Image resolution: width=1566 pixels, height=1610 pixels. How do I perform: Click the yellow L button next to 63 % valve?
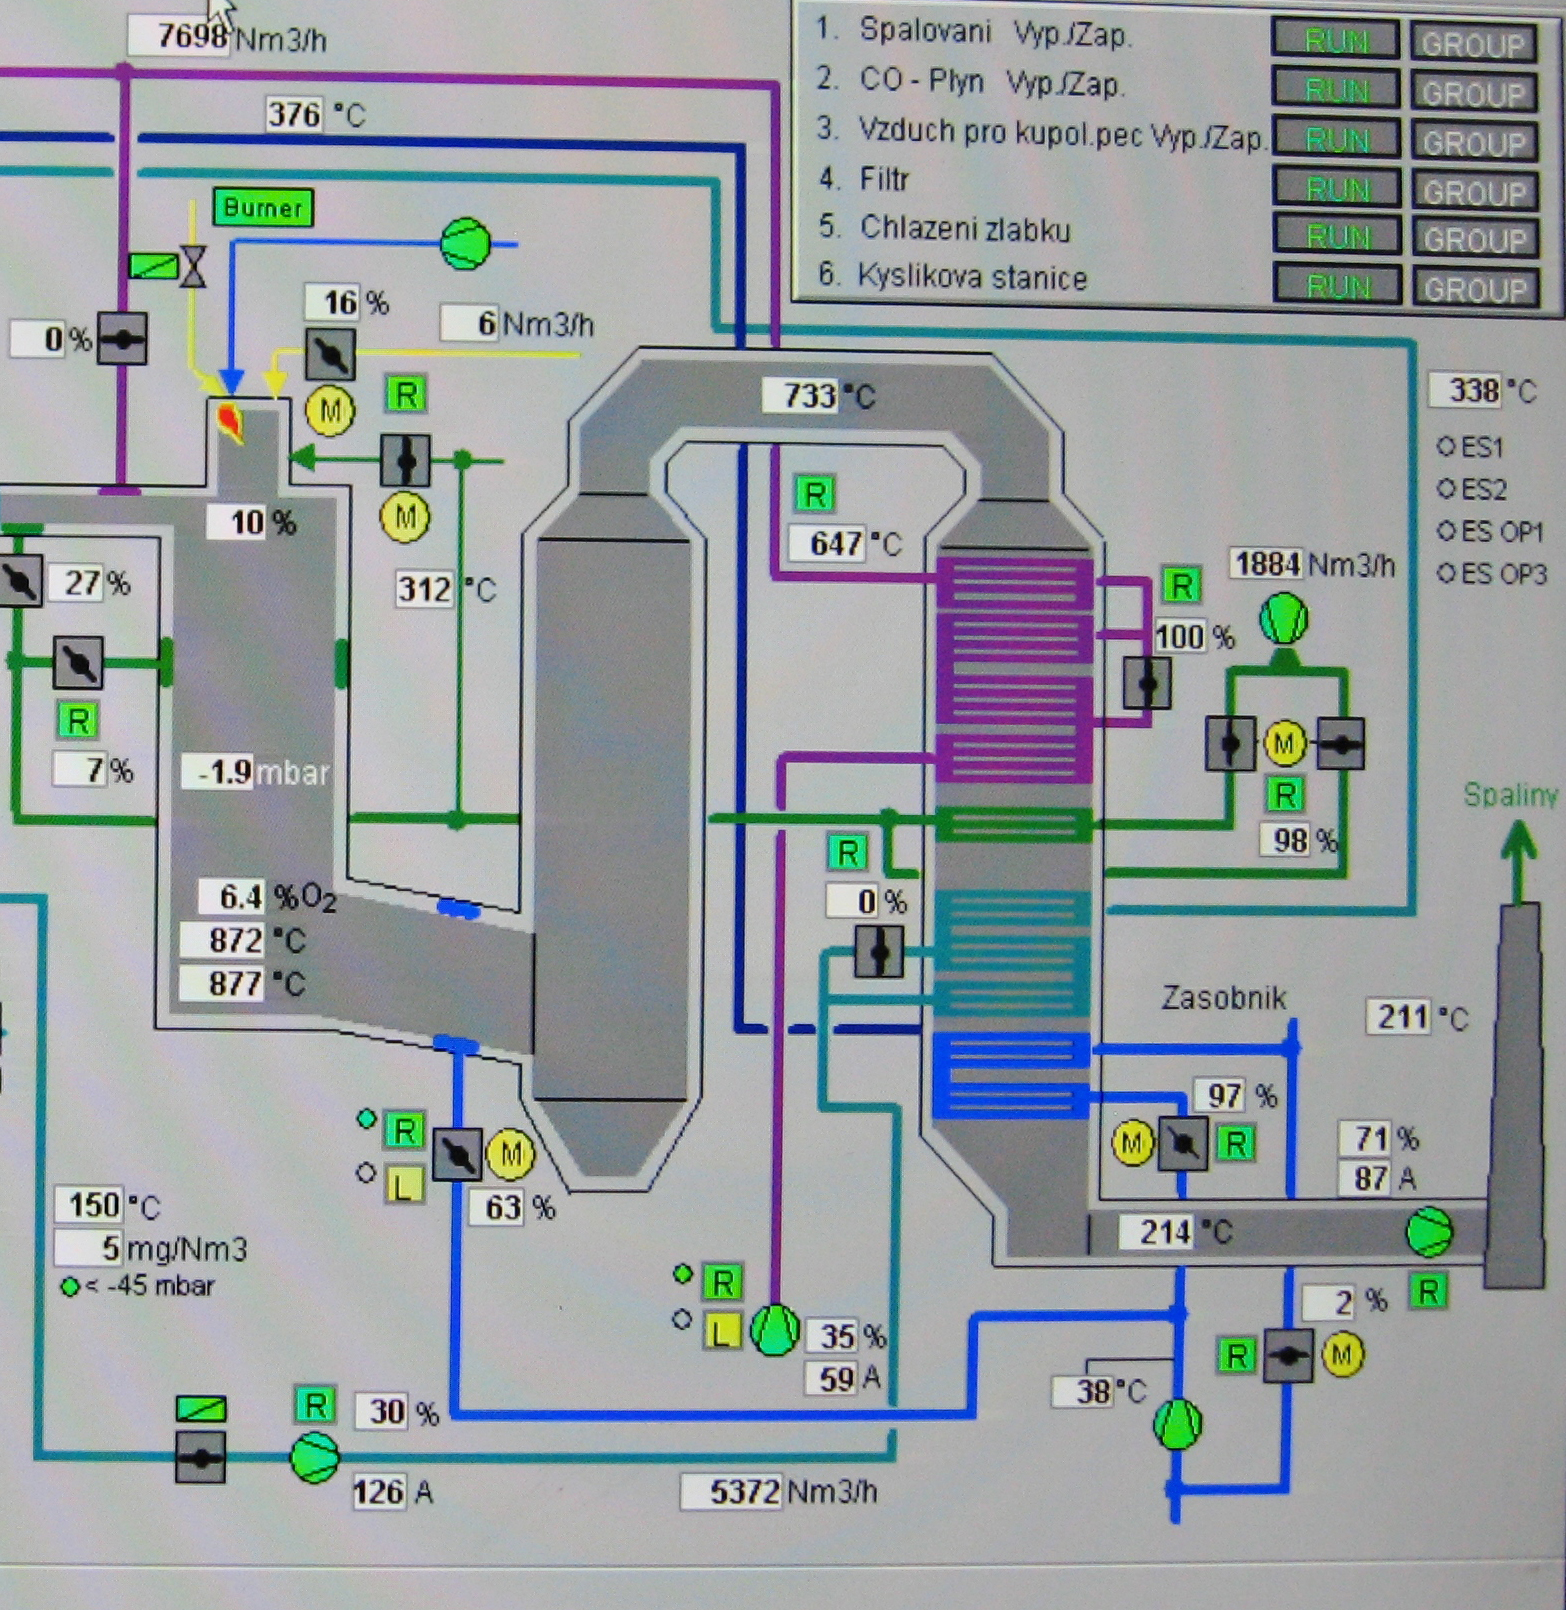[404, 1186]
